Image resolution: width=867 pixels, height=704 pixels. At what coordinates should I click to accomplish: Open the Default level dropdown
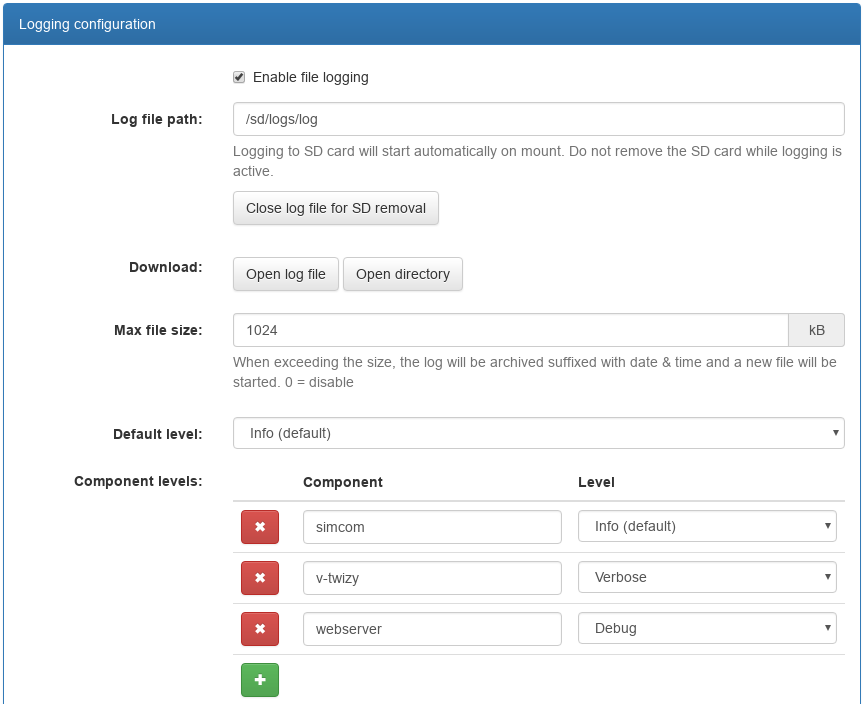point(539,433)
